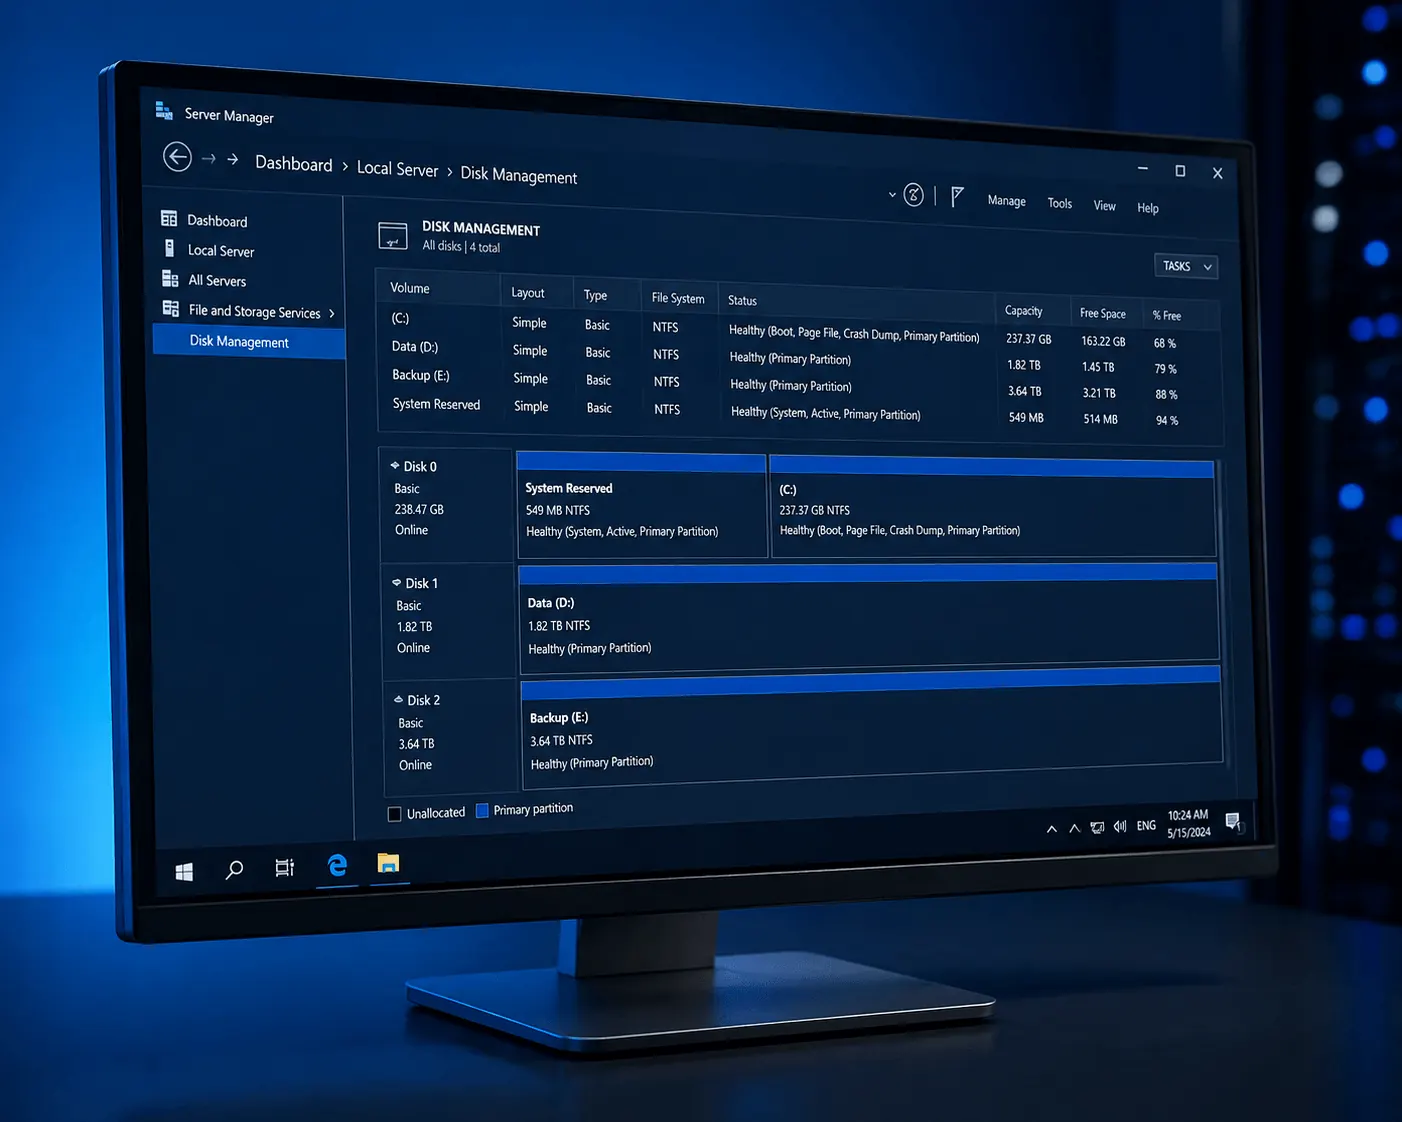Click Disk Management in the breadcrumb
Screen dimensions: 1402x1122
[x=519, y=175]
